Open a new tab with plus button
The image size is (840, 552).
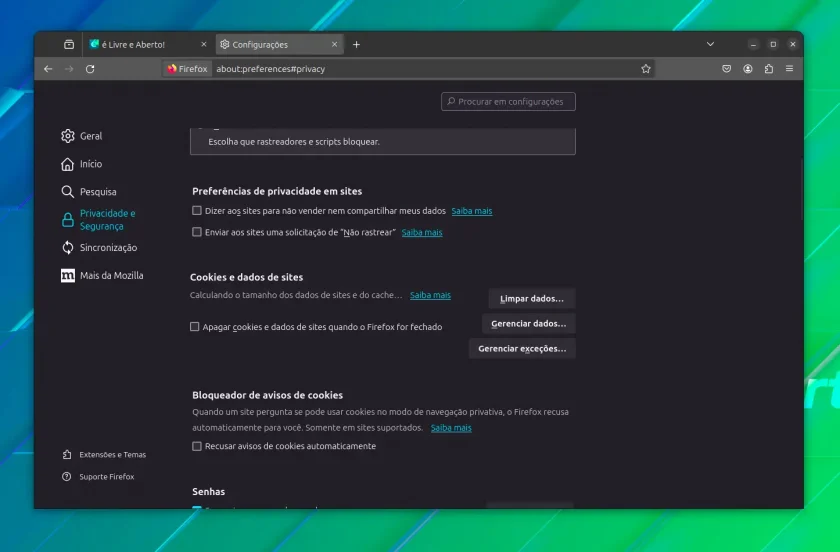pos(356,44)
